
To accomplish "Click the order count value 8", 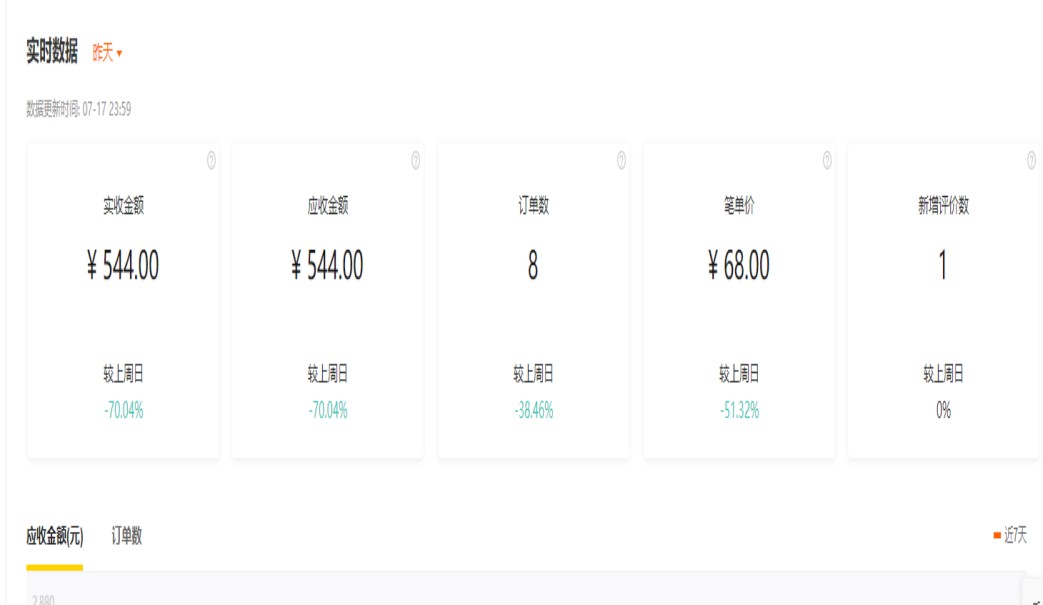I will 533,266.
